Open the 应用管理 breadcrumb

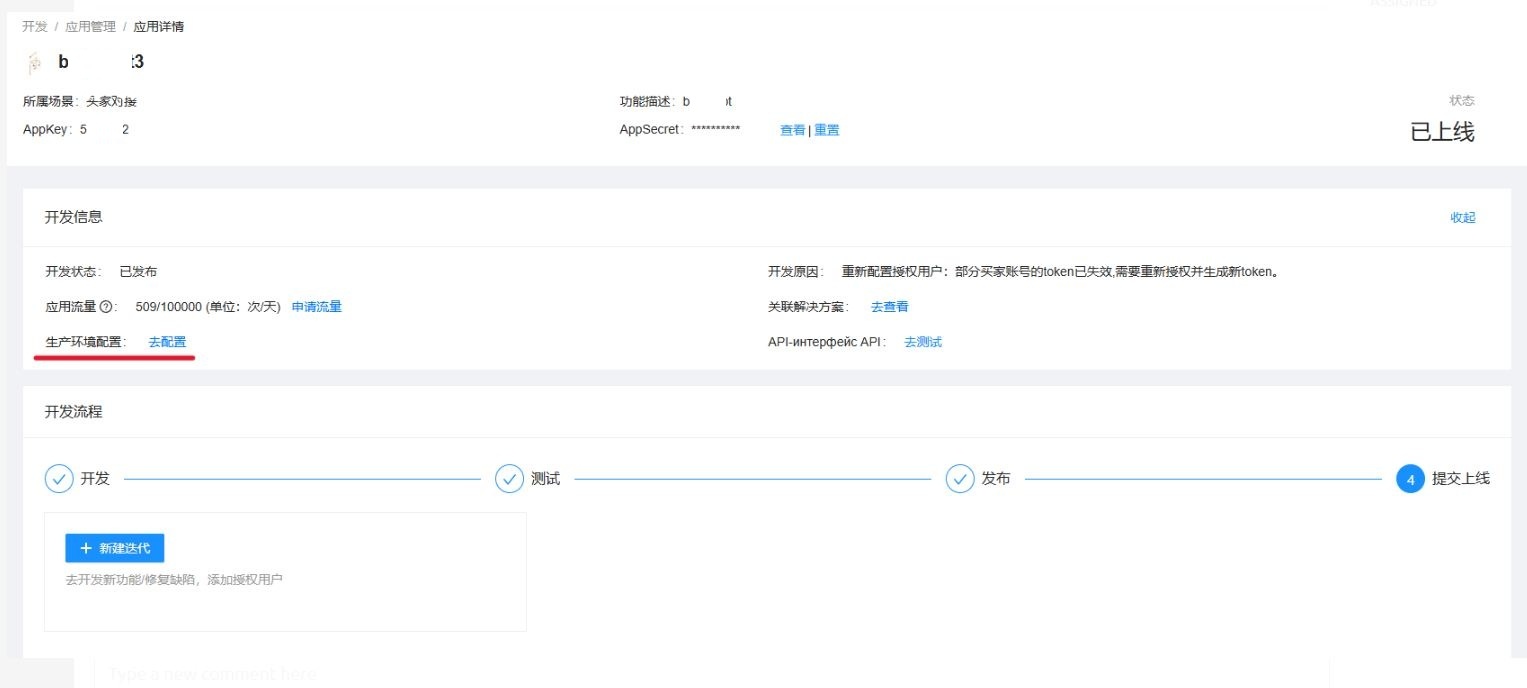point(90,27)
